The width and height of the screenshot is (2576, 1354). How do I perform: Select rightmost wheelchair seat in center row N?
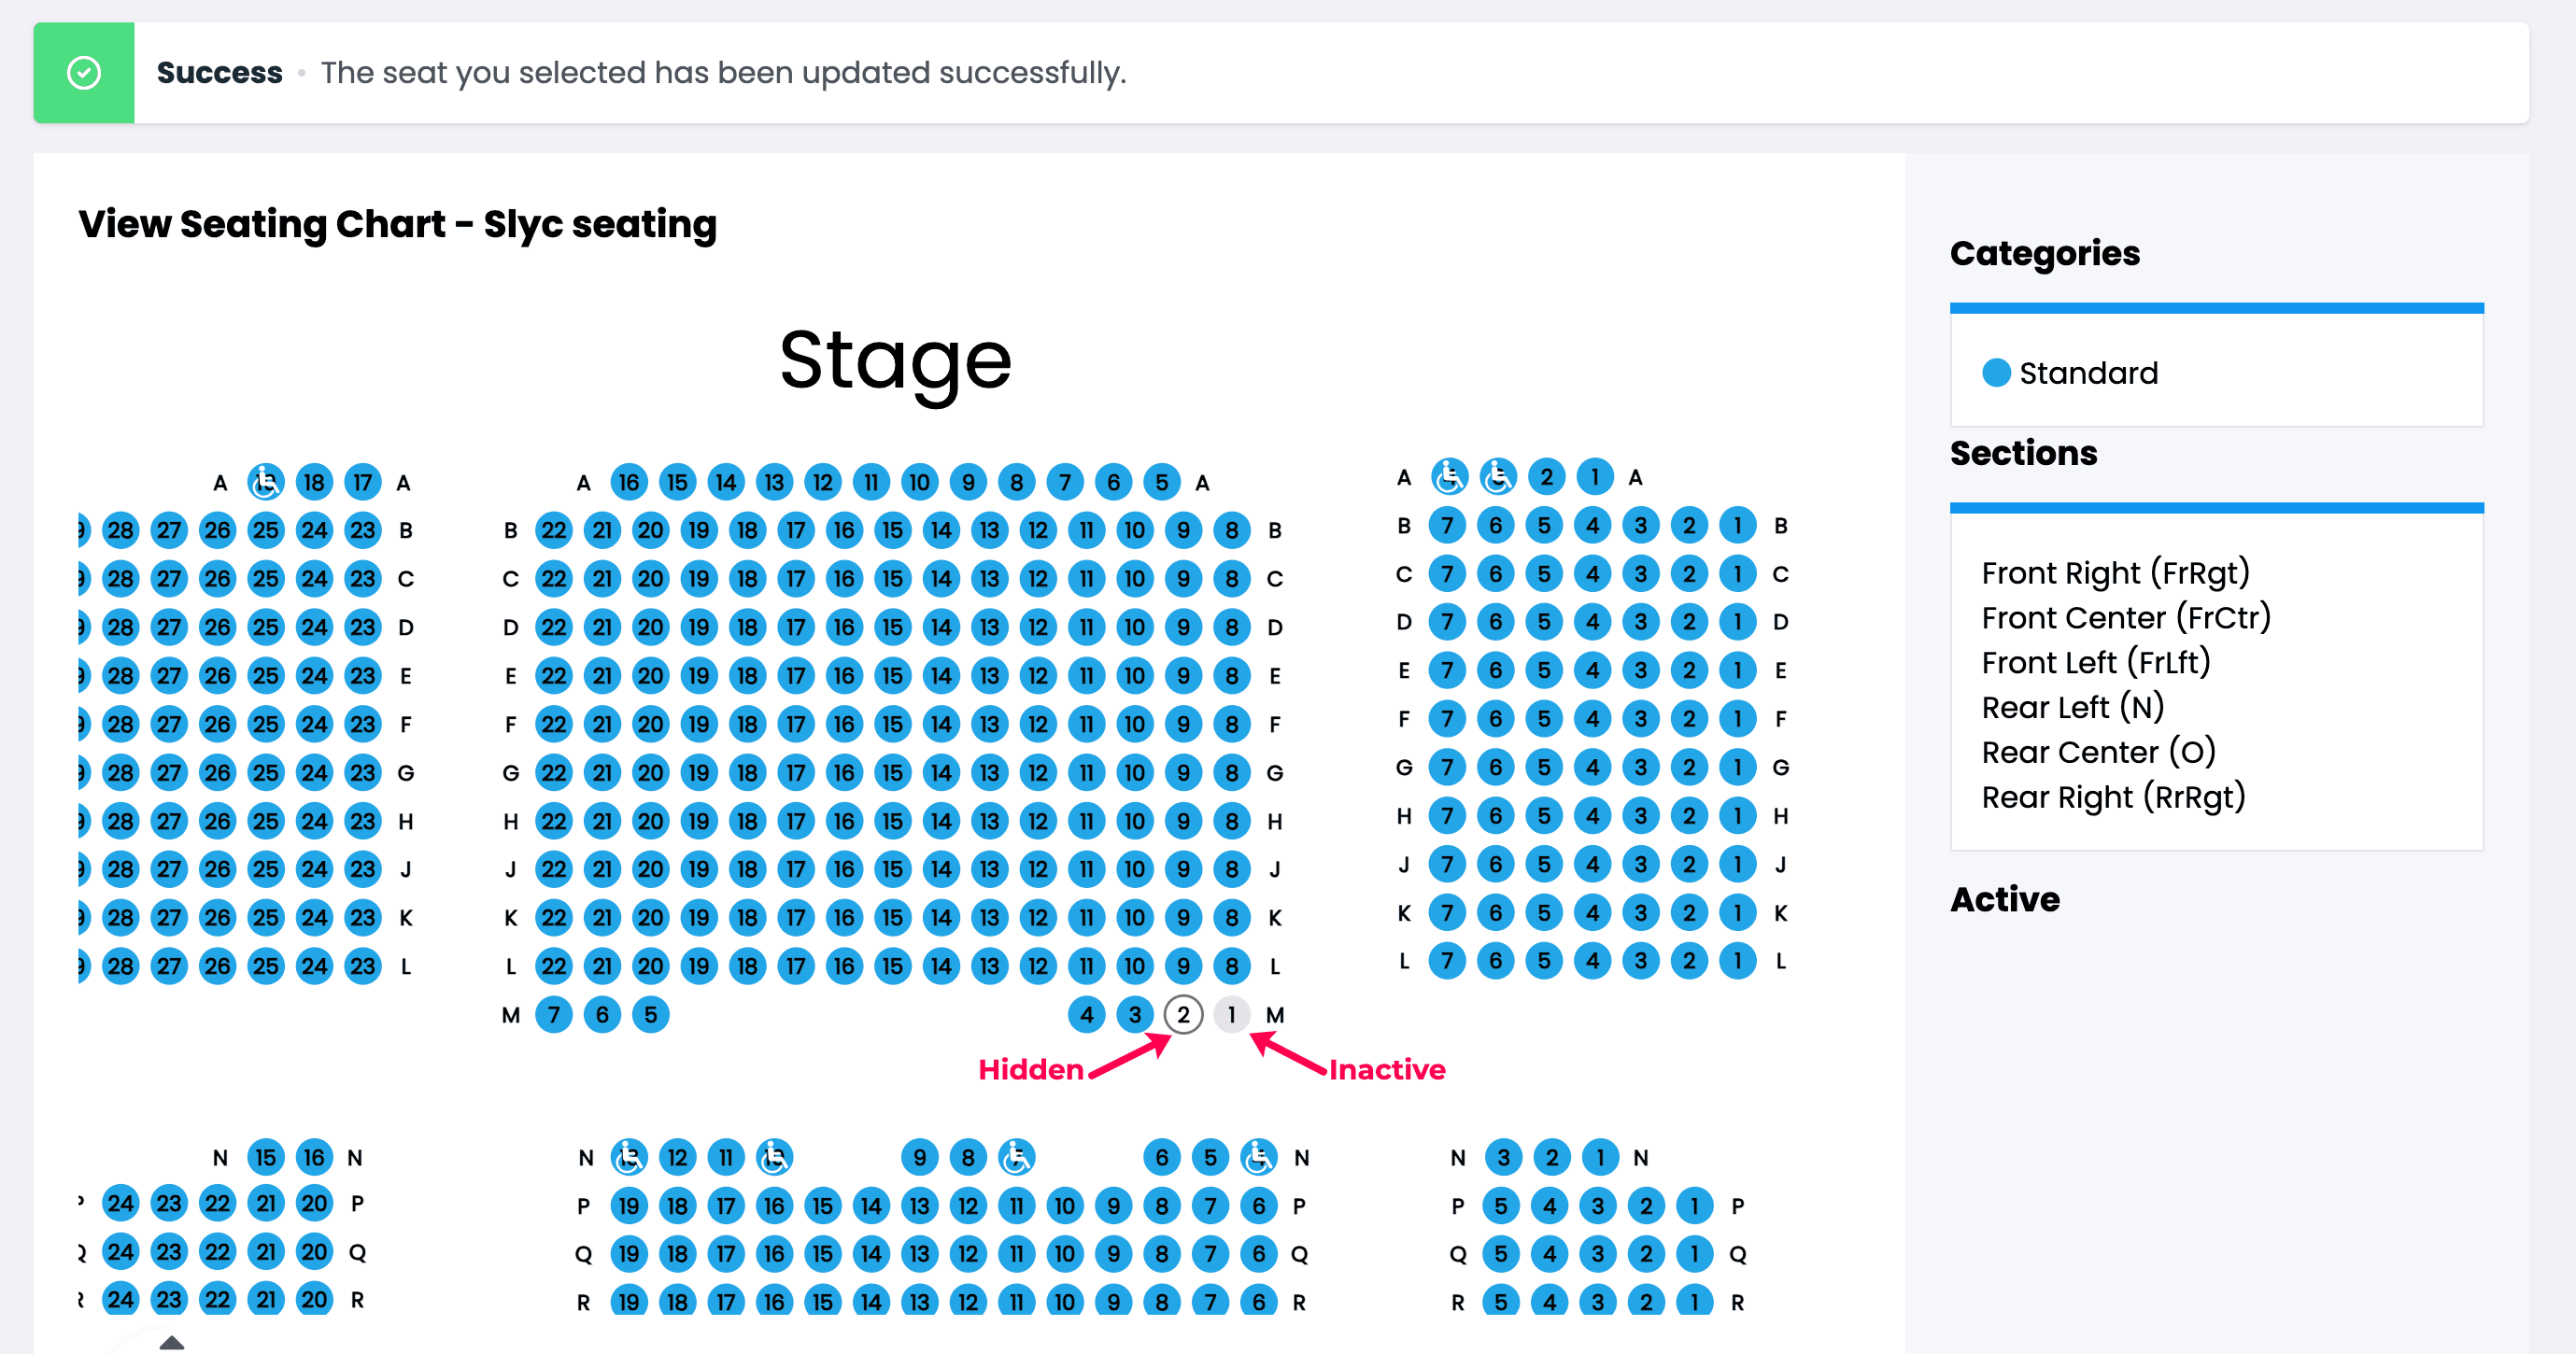[x=1258, y=1157]
